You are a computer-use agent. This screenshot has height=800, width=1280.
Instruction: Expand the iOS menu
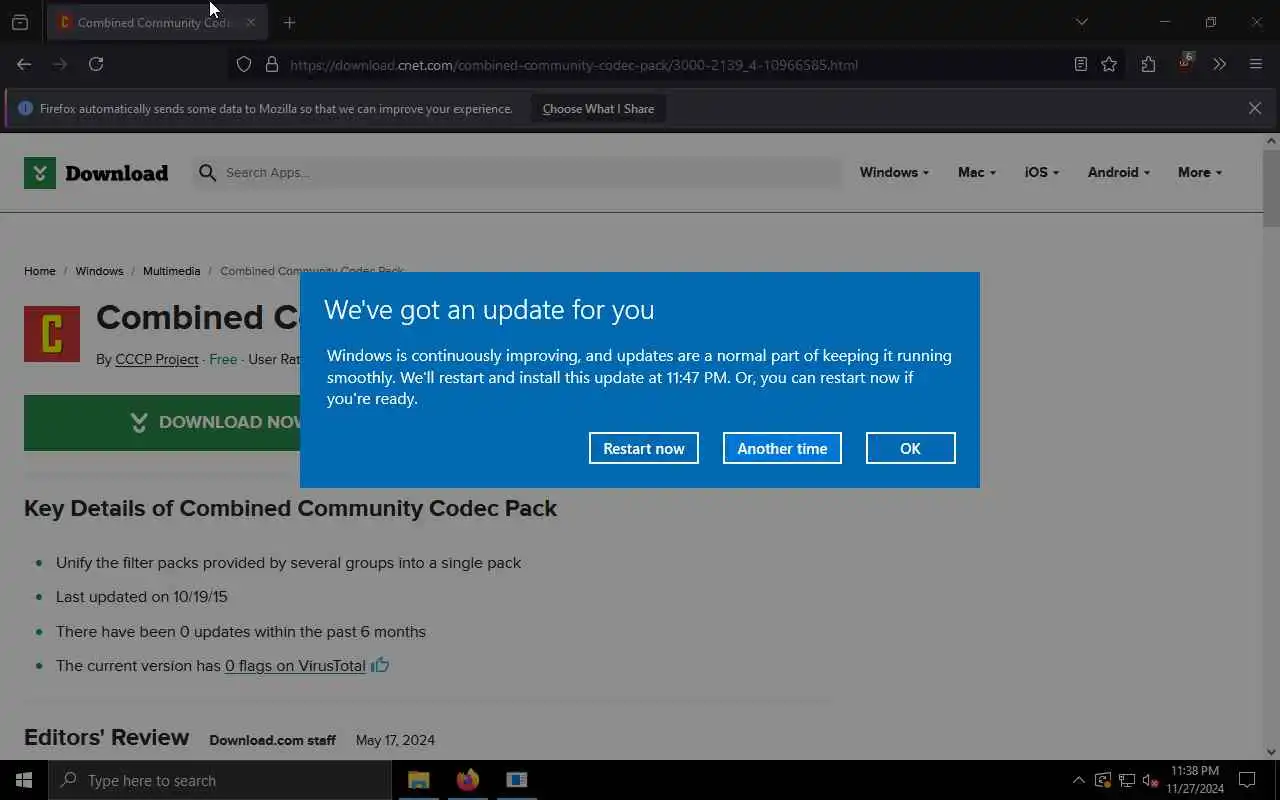tap(1041, 172)
